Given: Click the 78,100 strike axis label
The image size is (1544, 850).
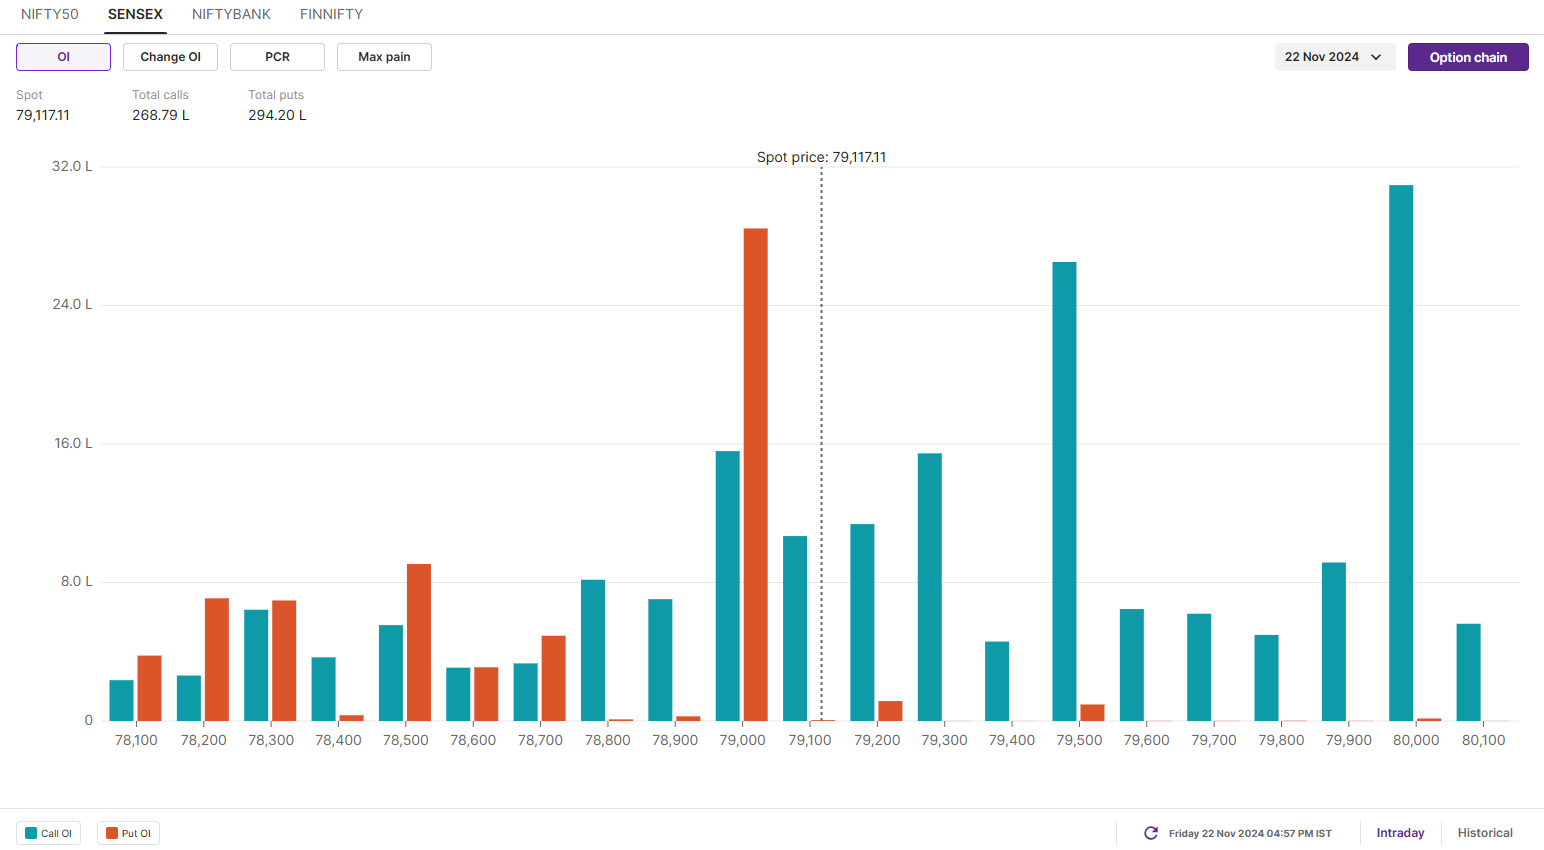Looking at the screenshot, I should [136, 740].
